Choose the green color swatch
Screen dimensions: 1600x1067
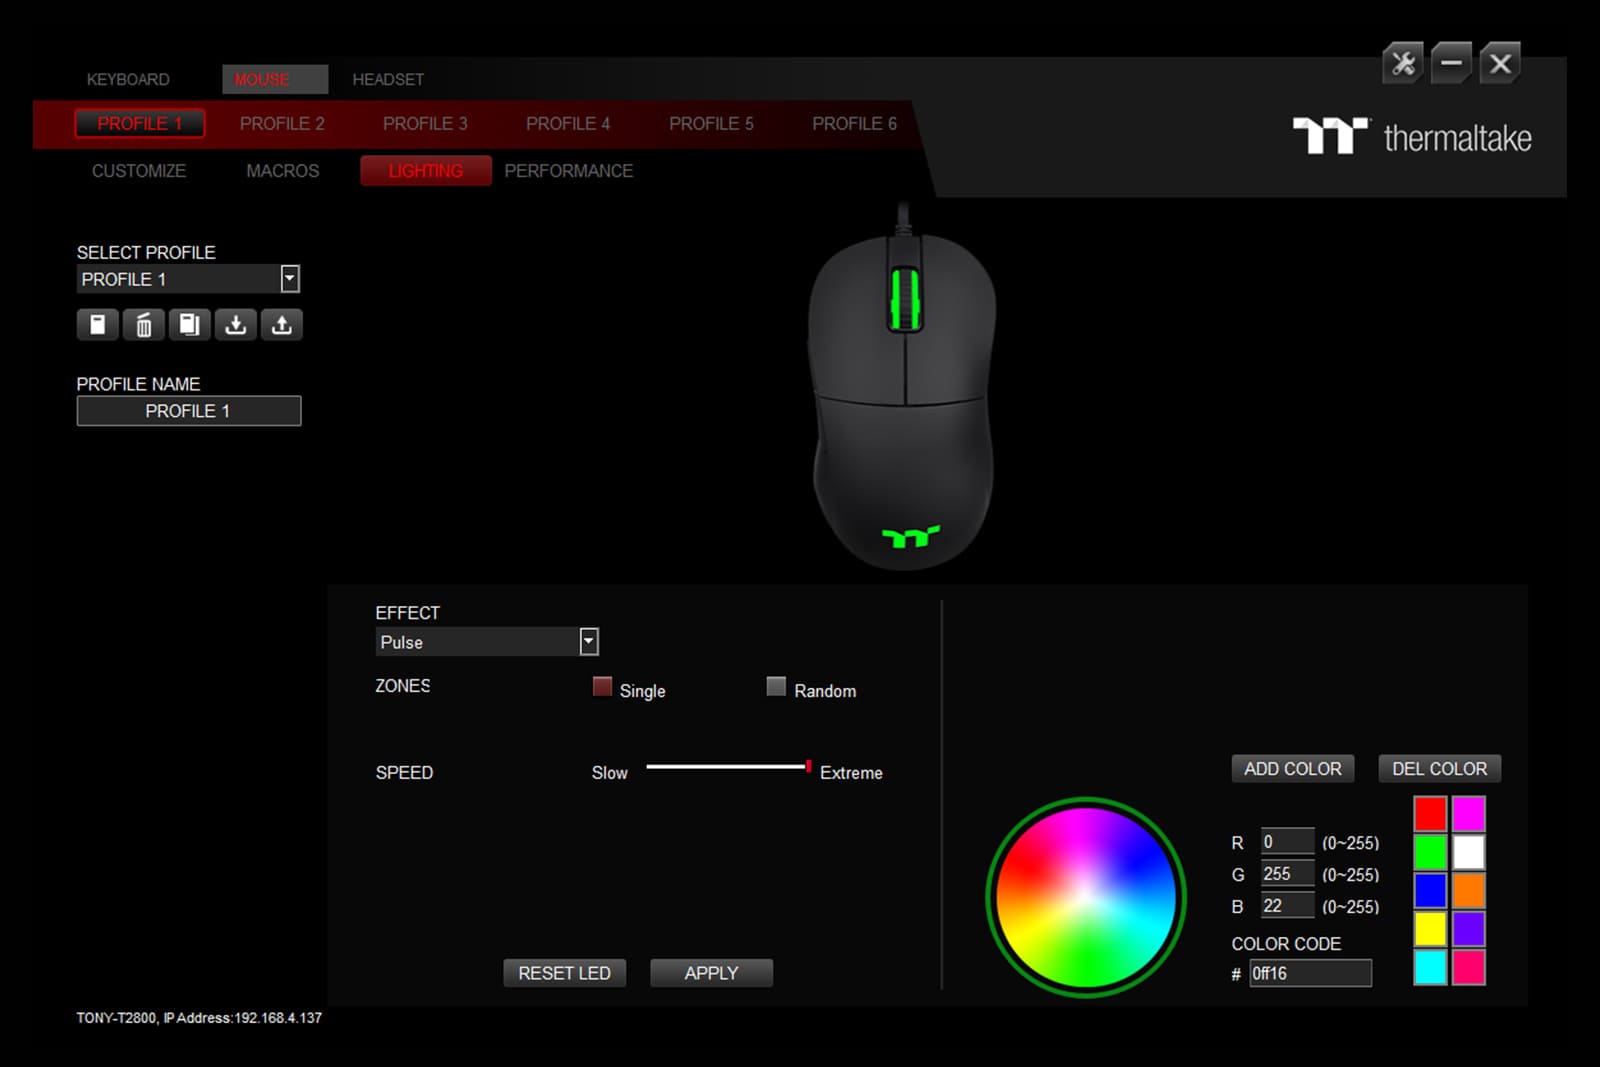[x=1430, y=852]
